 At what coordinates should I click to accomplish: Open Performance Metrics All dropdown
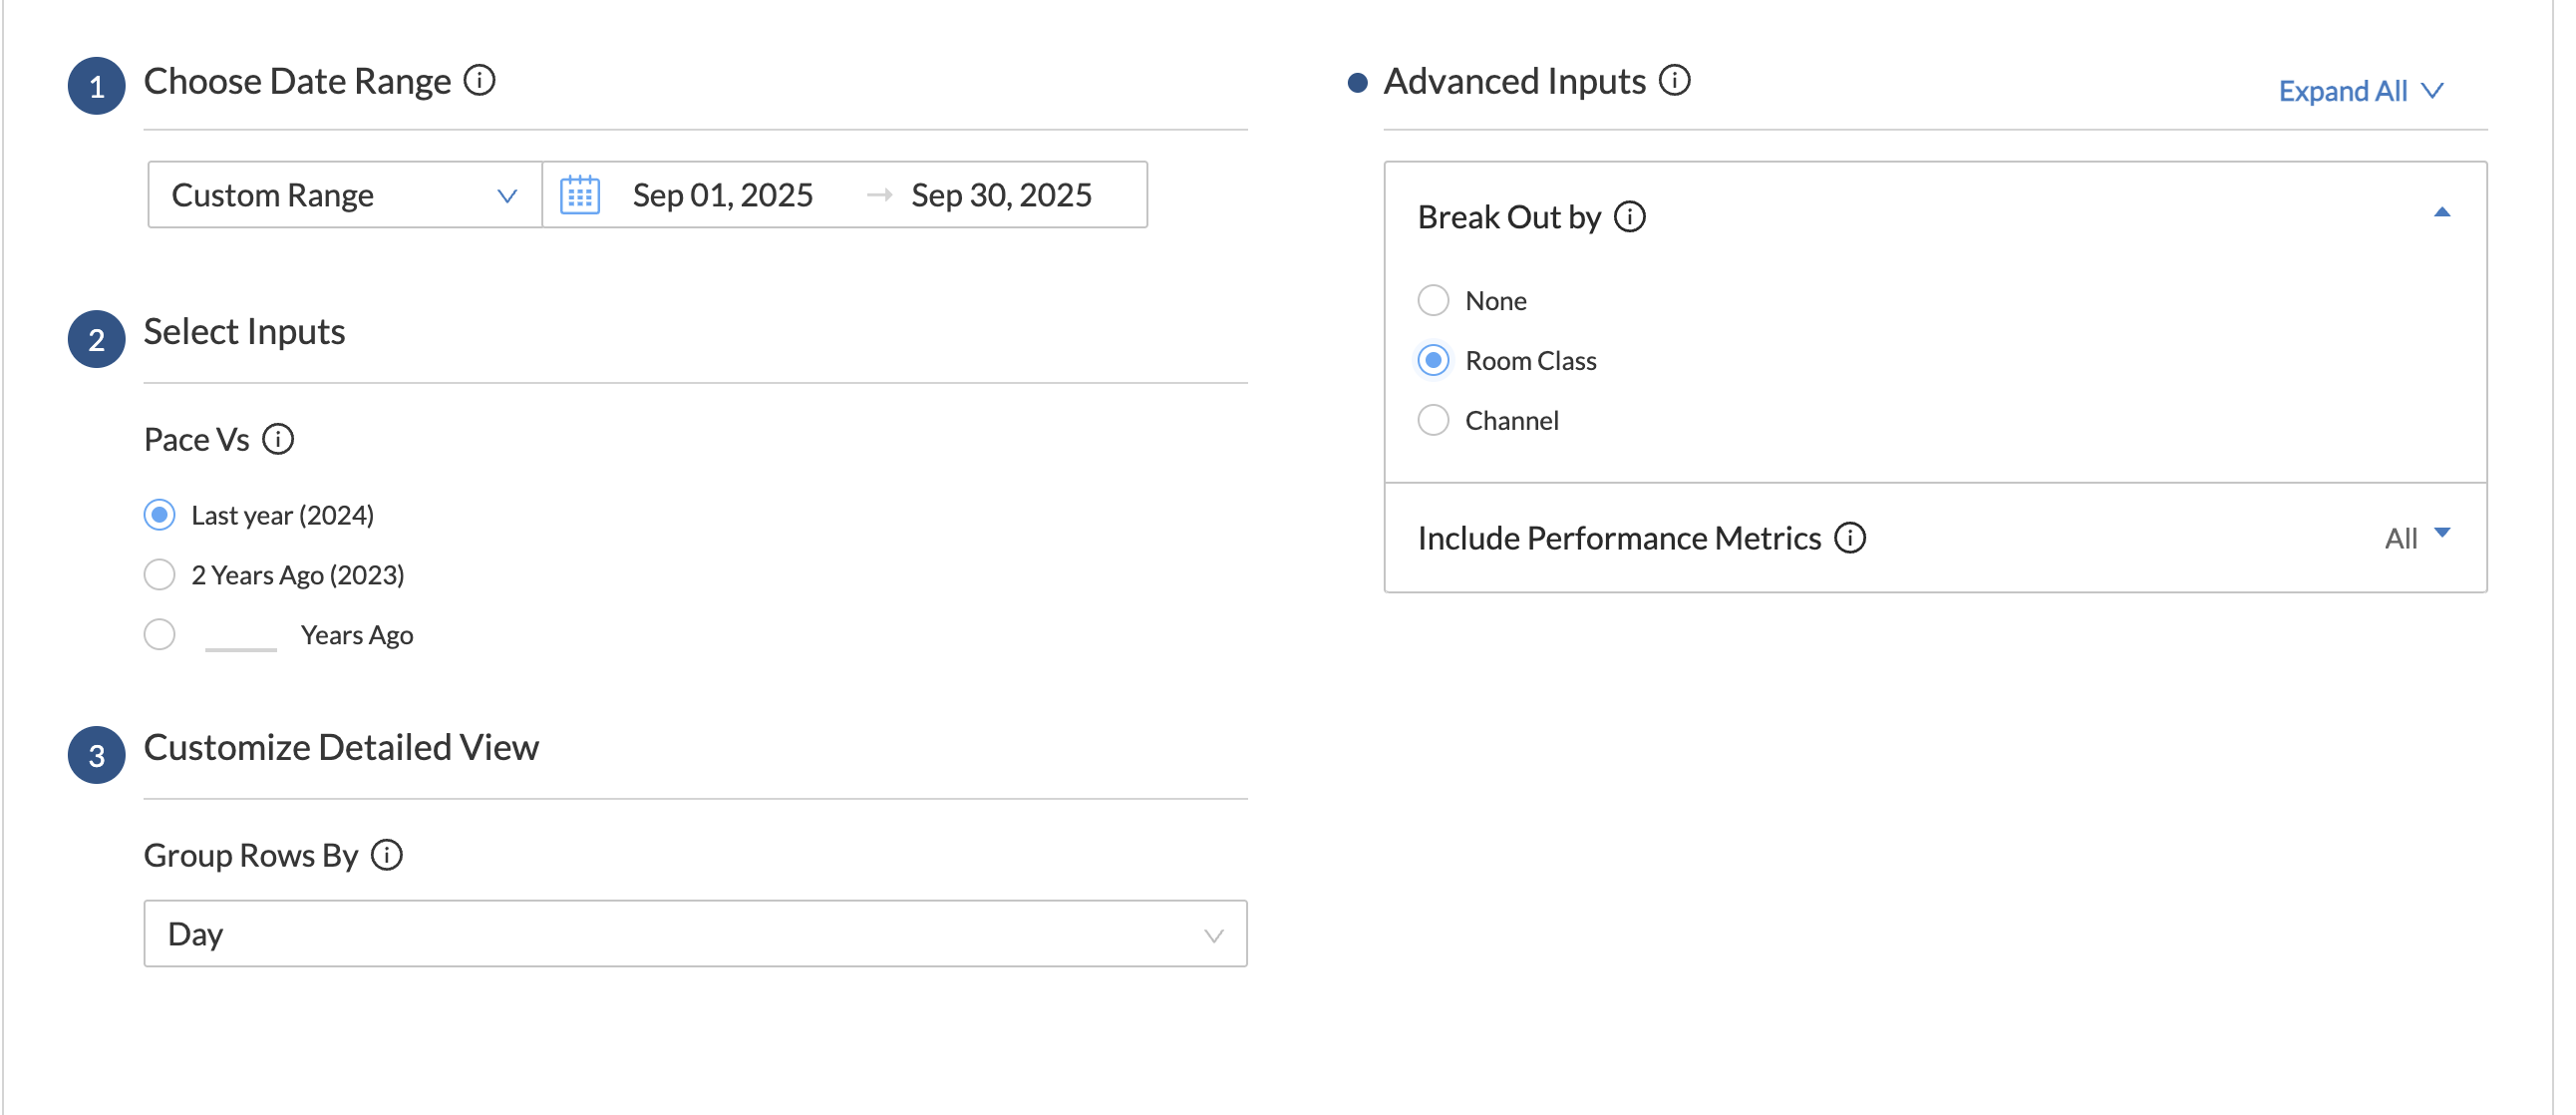(2417, 538)
